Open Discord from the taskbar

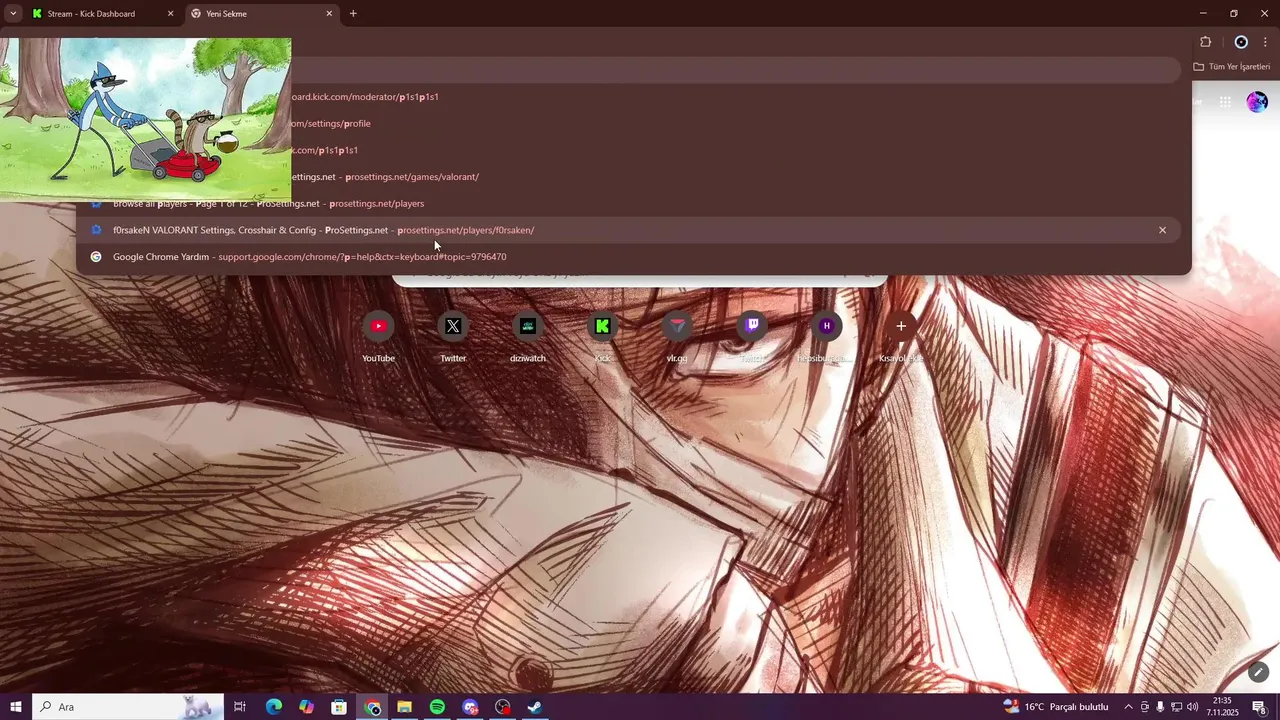click(x=470, y=707)
